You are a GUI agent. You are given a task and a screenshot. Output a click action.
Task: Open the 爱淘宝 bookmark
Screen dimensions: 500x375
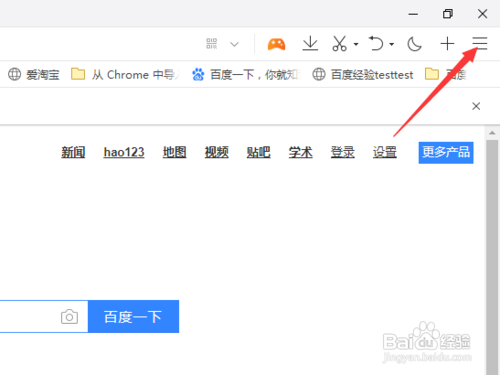click(x=34, y=74)
